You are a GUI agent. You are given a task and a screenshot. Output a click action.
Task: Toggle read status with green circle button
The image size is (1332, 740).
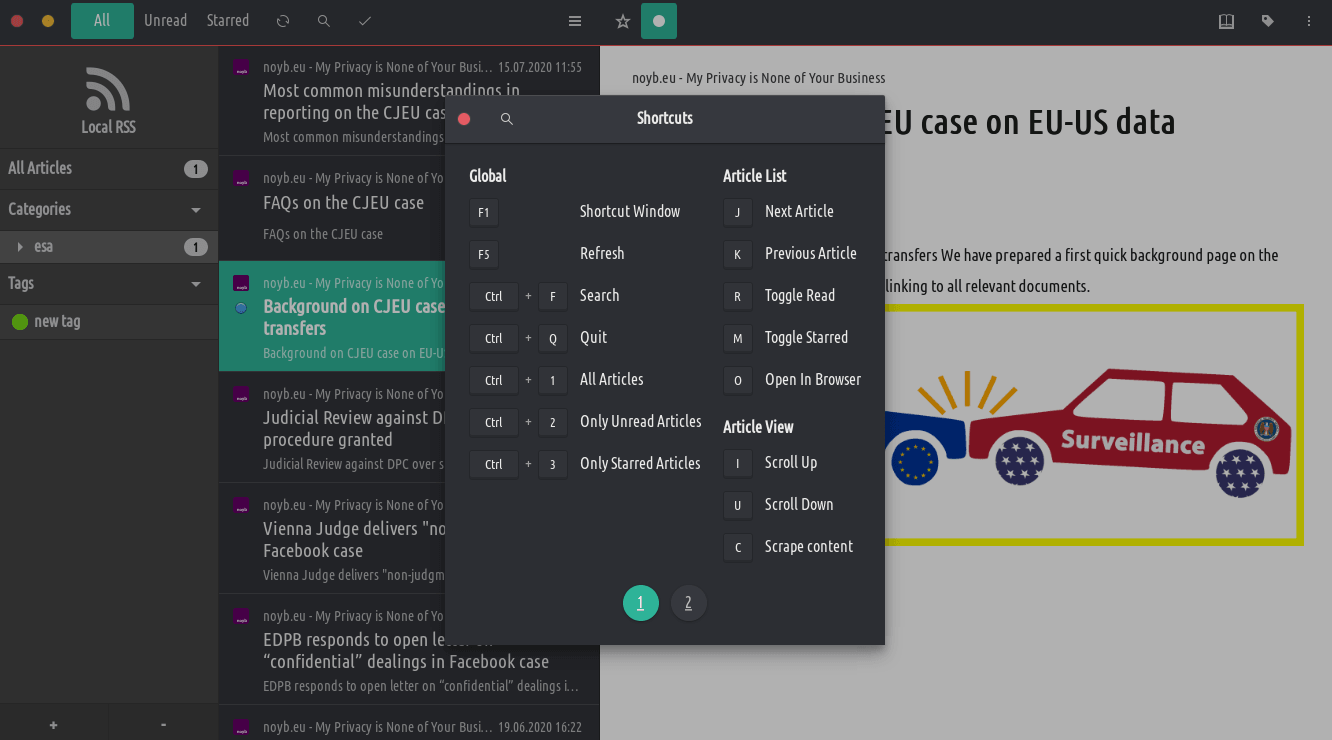pyautogui.click(x=659, y=21)
